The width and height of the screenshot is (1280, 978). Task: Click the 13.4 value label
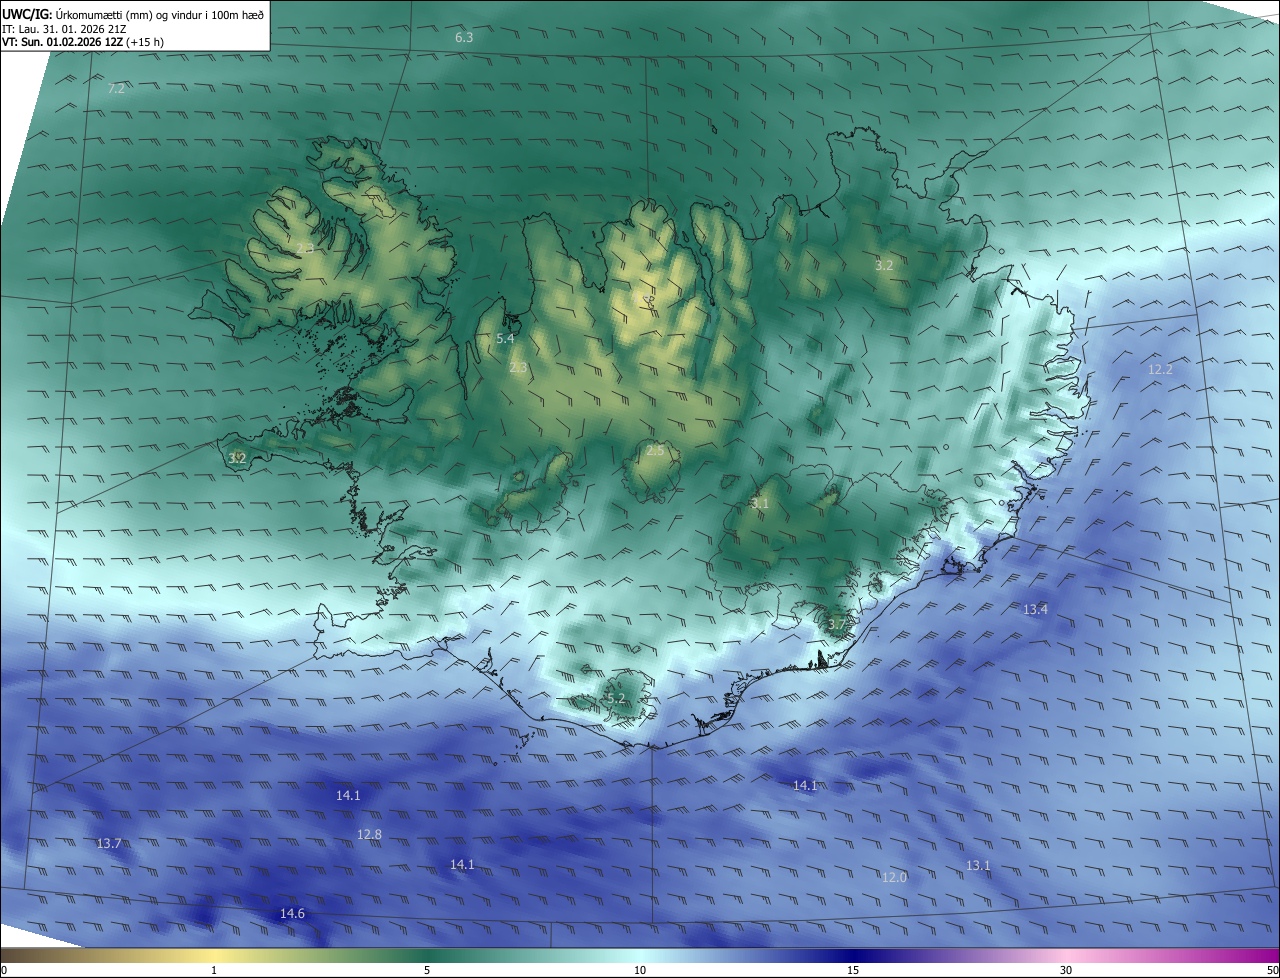1035,609
